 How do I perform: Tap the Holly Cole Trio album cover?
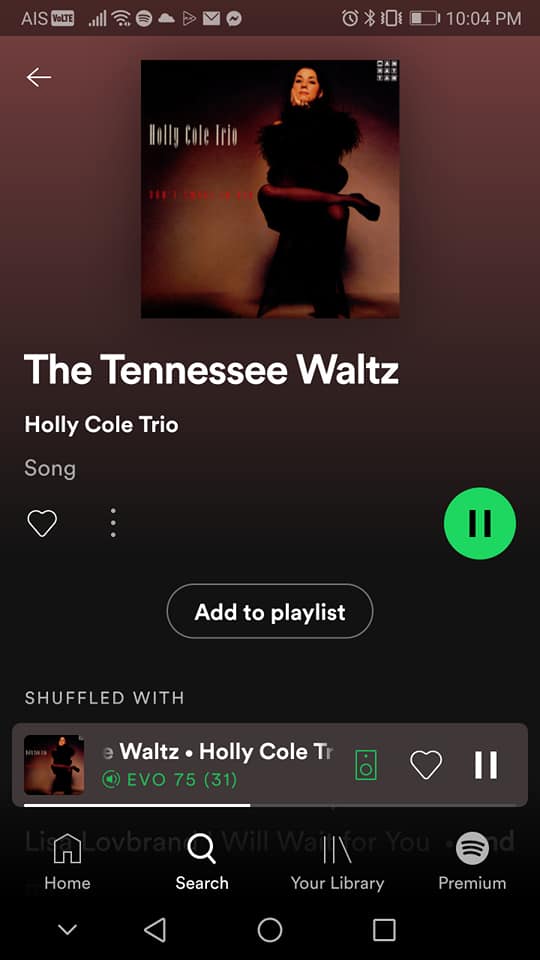pyautogui.click(x=270, y=189)
